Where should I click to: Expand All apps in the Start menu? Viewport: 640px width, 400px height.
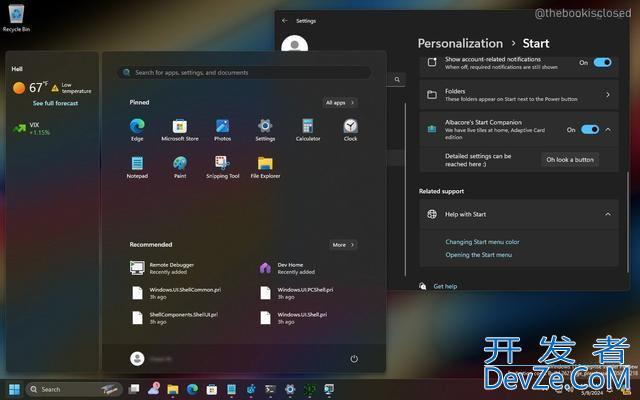(340, 102)
